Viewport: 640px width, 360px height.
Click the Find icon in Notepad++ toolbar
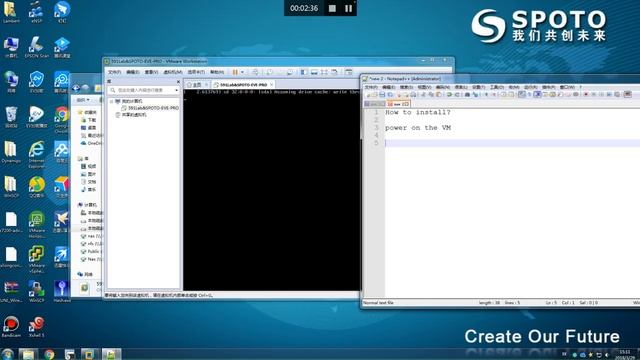pos(467,95)
